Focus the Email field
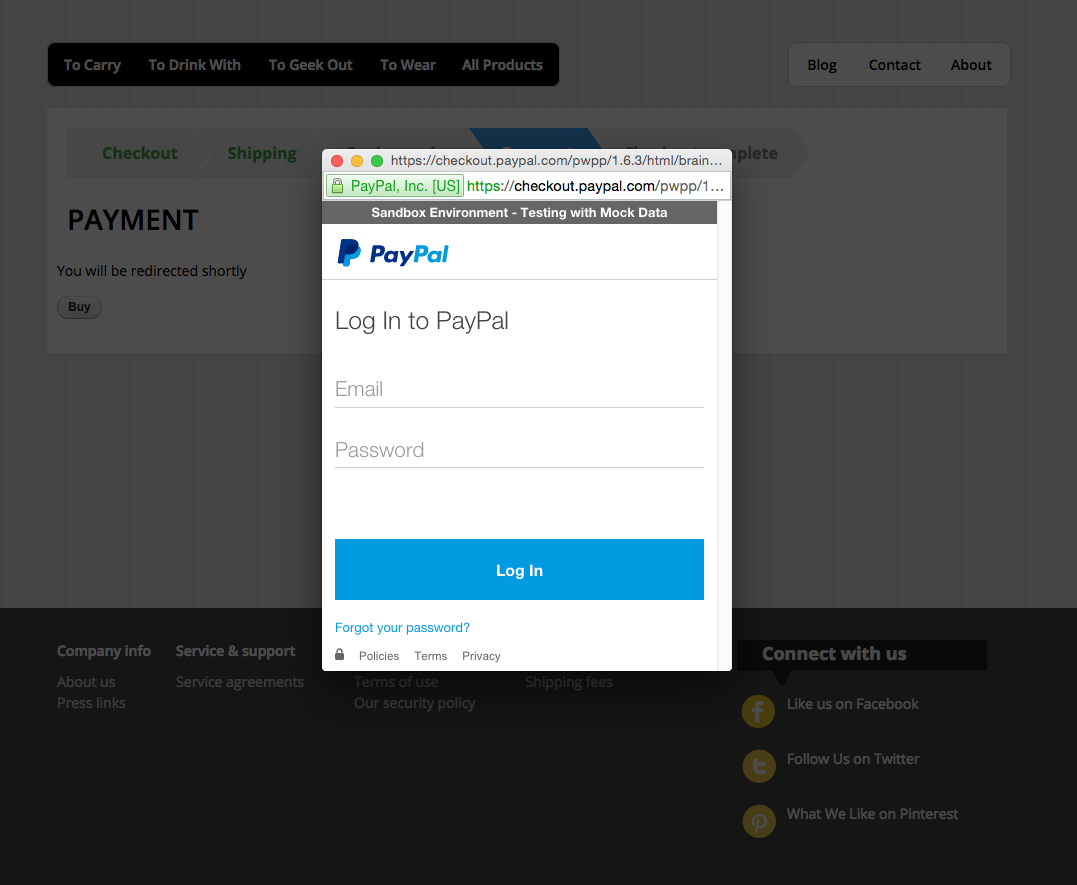 click(x=519, y=390)
